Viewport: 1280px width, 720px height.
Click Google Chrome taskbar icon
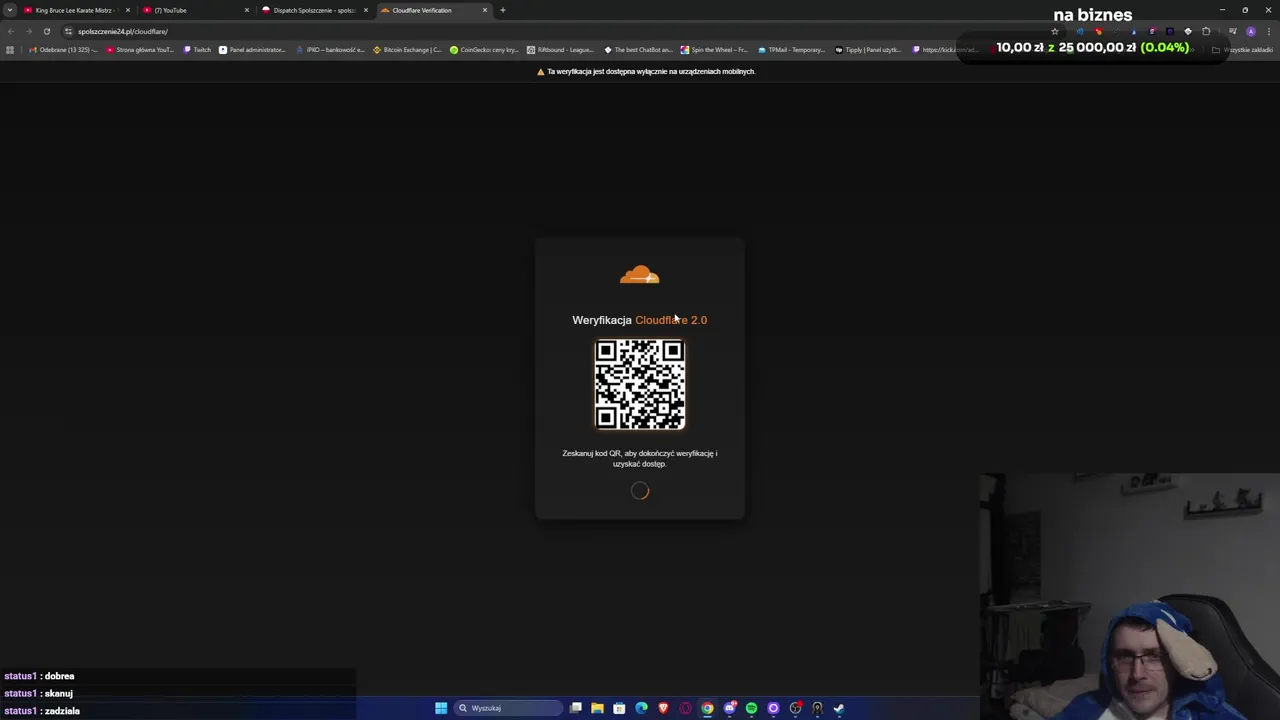point(707,708)
